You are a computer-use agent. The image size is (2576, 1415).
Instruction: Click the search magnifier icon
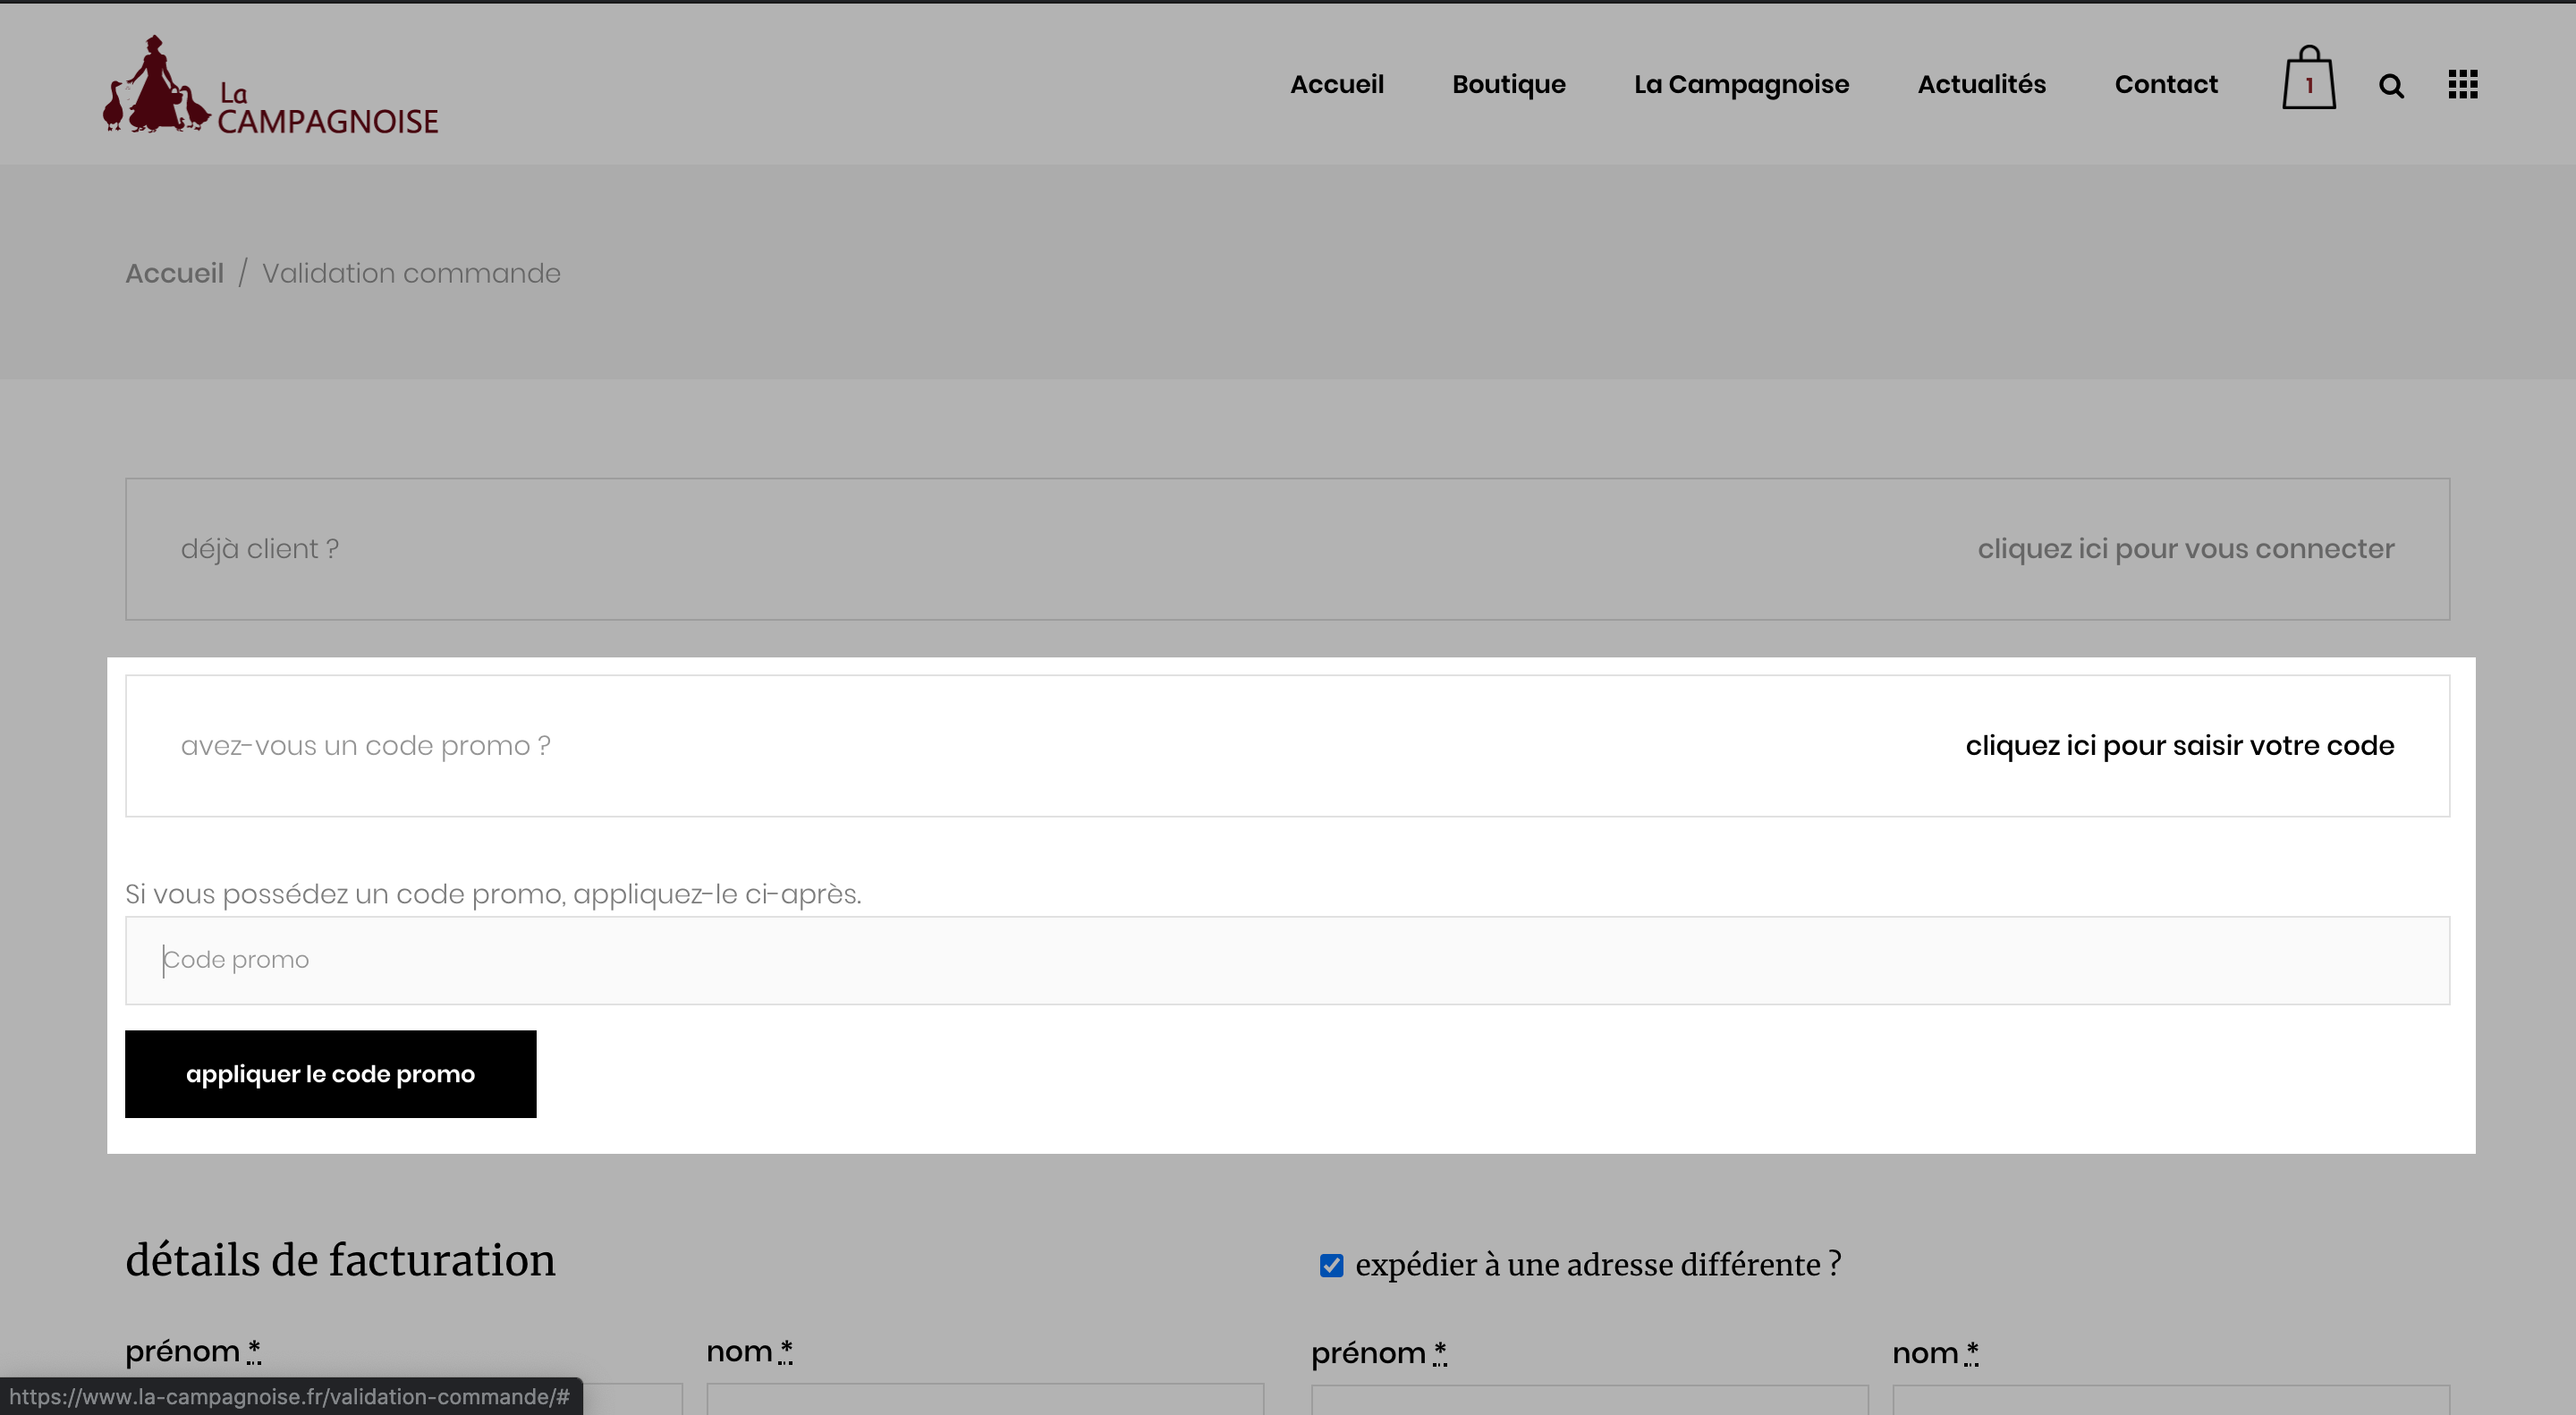(2391, 86)
